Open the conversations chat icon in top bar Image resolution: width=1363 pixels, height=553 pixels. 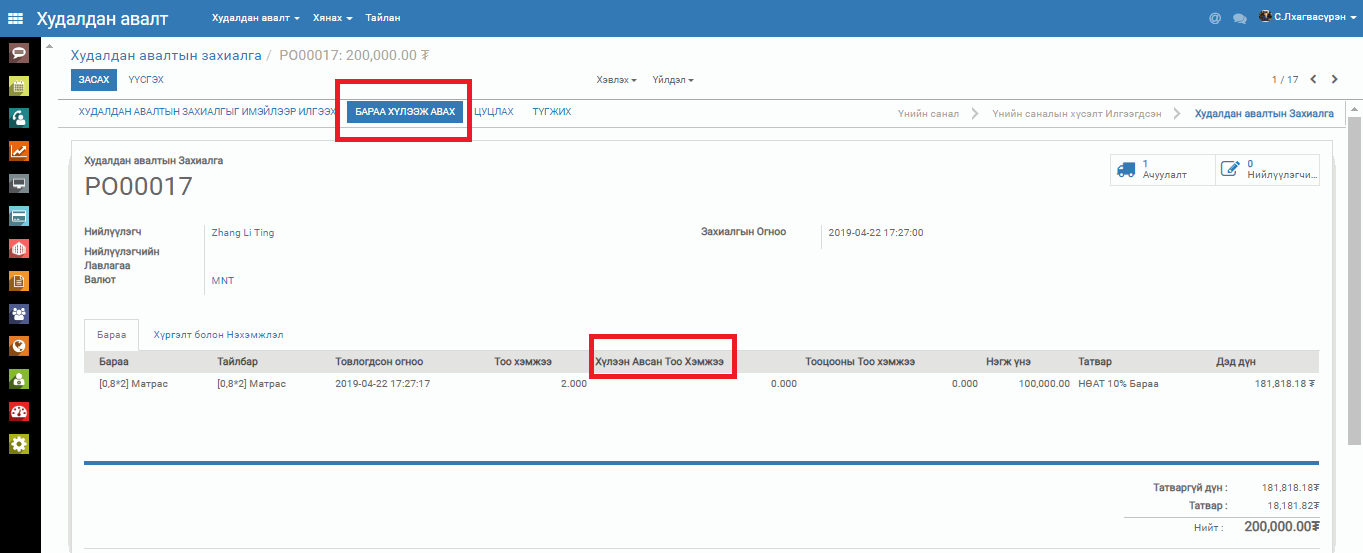[x=1240, y=18]
